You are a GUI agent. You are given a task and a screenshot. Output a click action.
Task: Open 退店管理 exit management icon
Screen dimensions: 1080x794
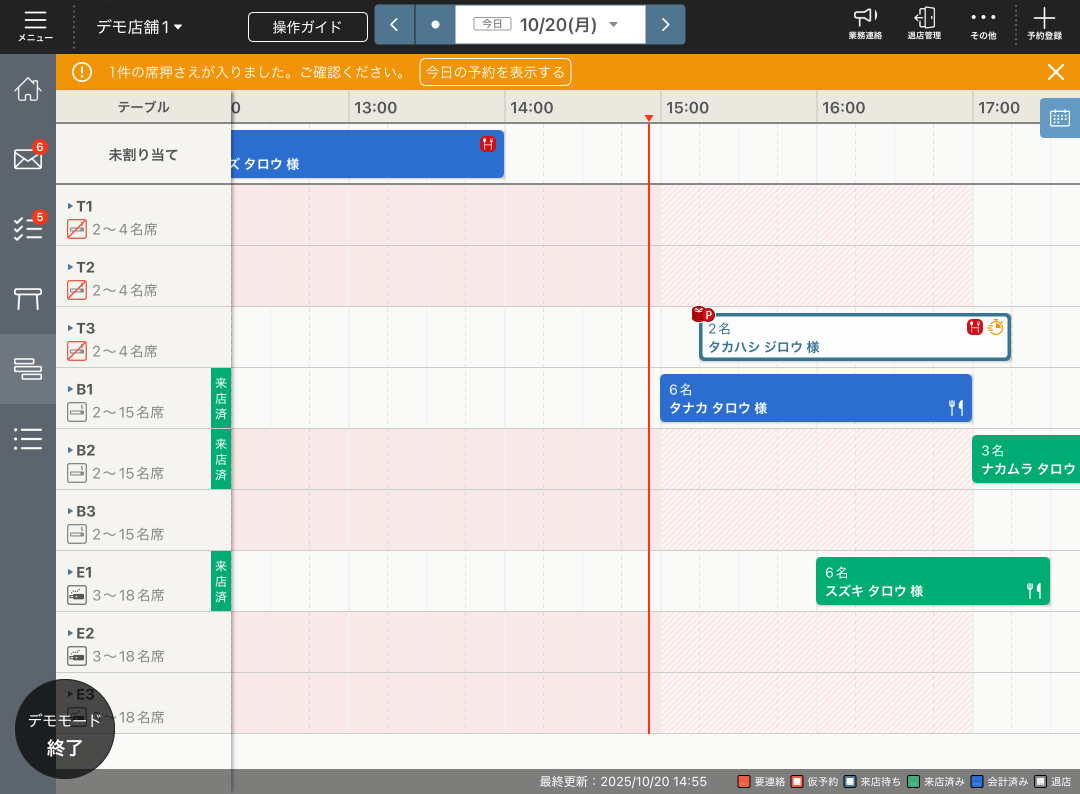point(924,24)
